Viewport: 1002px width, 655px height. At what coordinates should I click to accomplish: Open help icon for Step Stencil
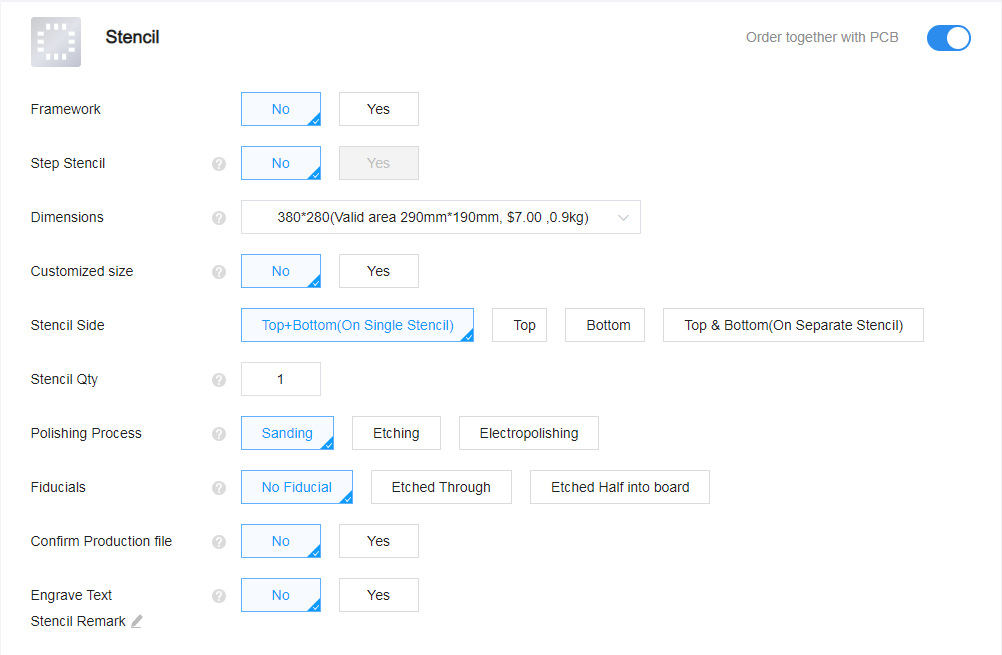(219, 164)
